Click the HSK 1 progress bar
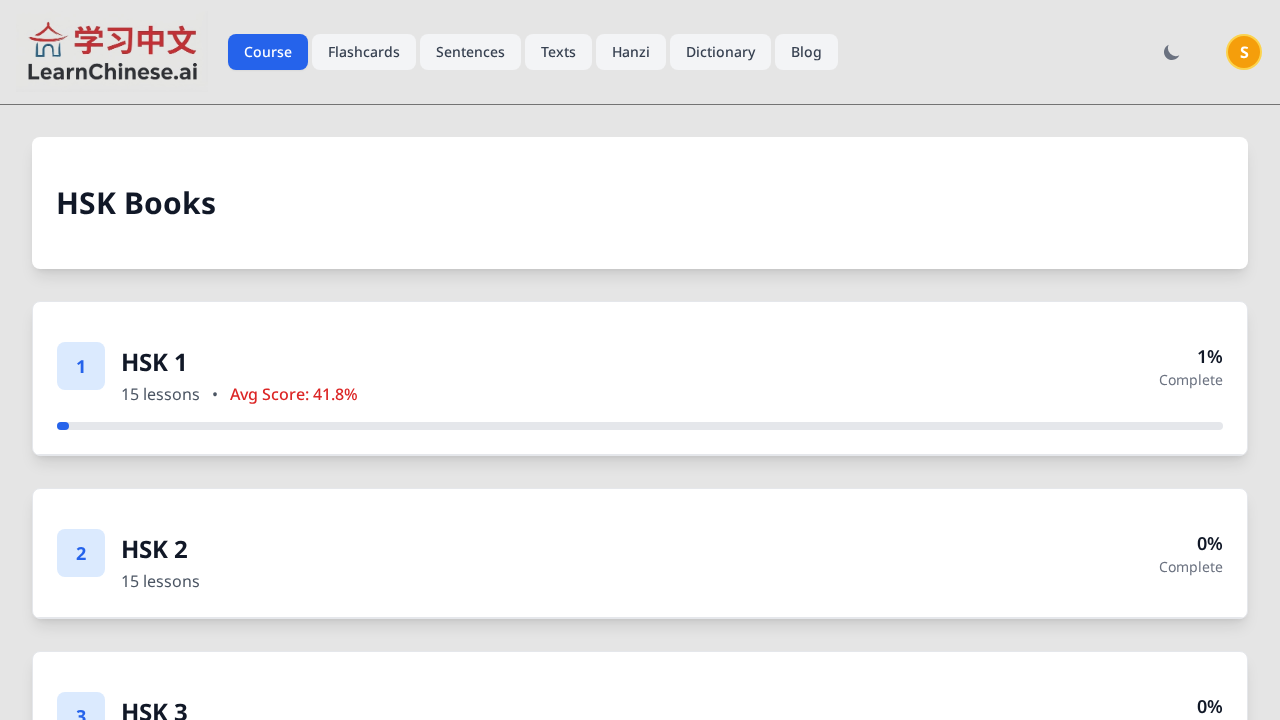The width and height of the screenshot is (1280, 720). pos(640,426)
